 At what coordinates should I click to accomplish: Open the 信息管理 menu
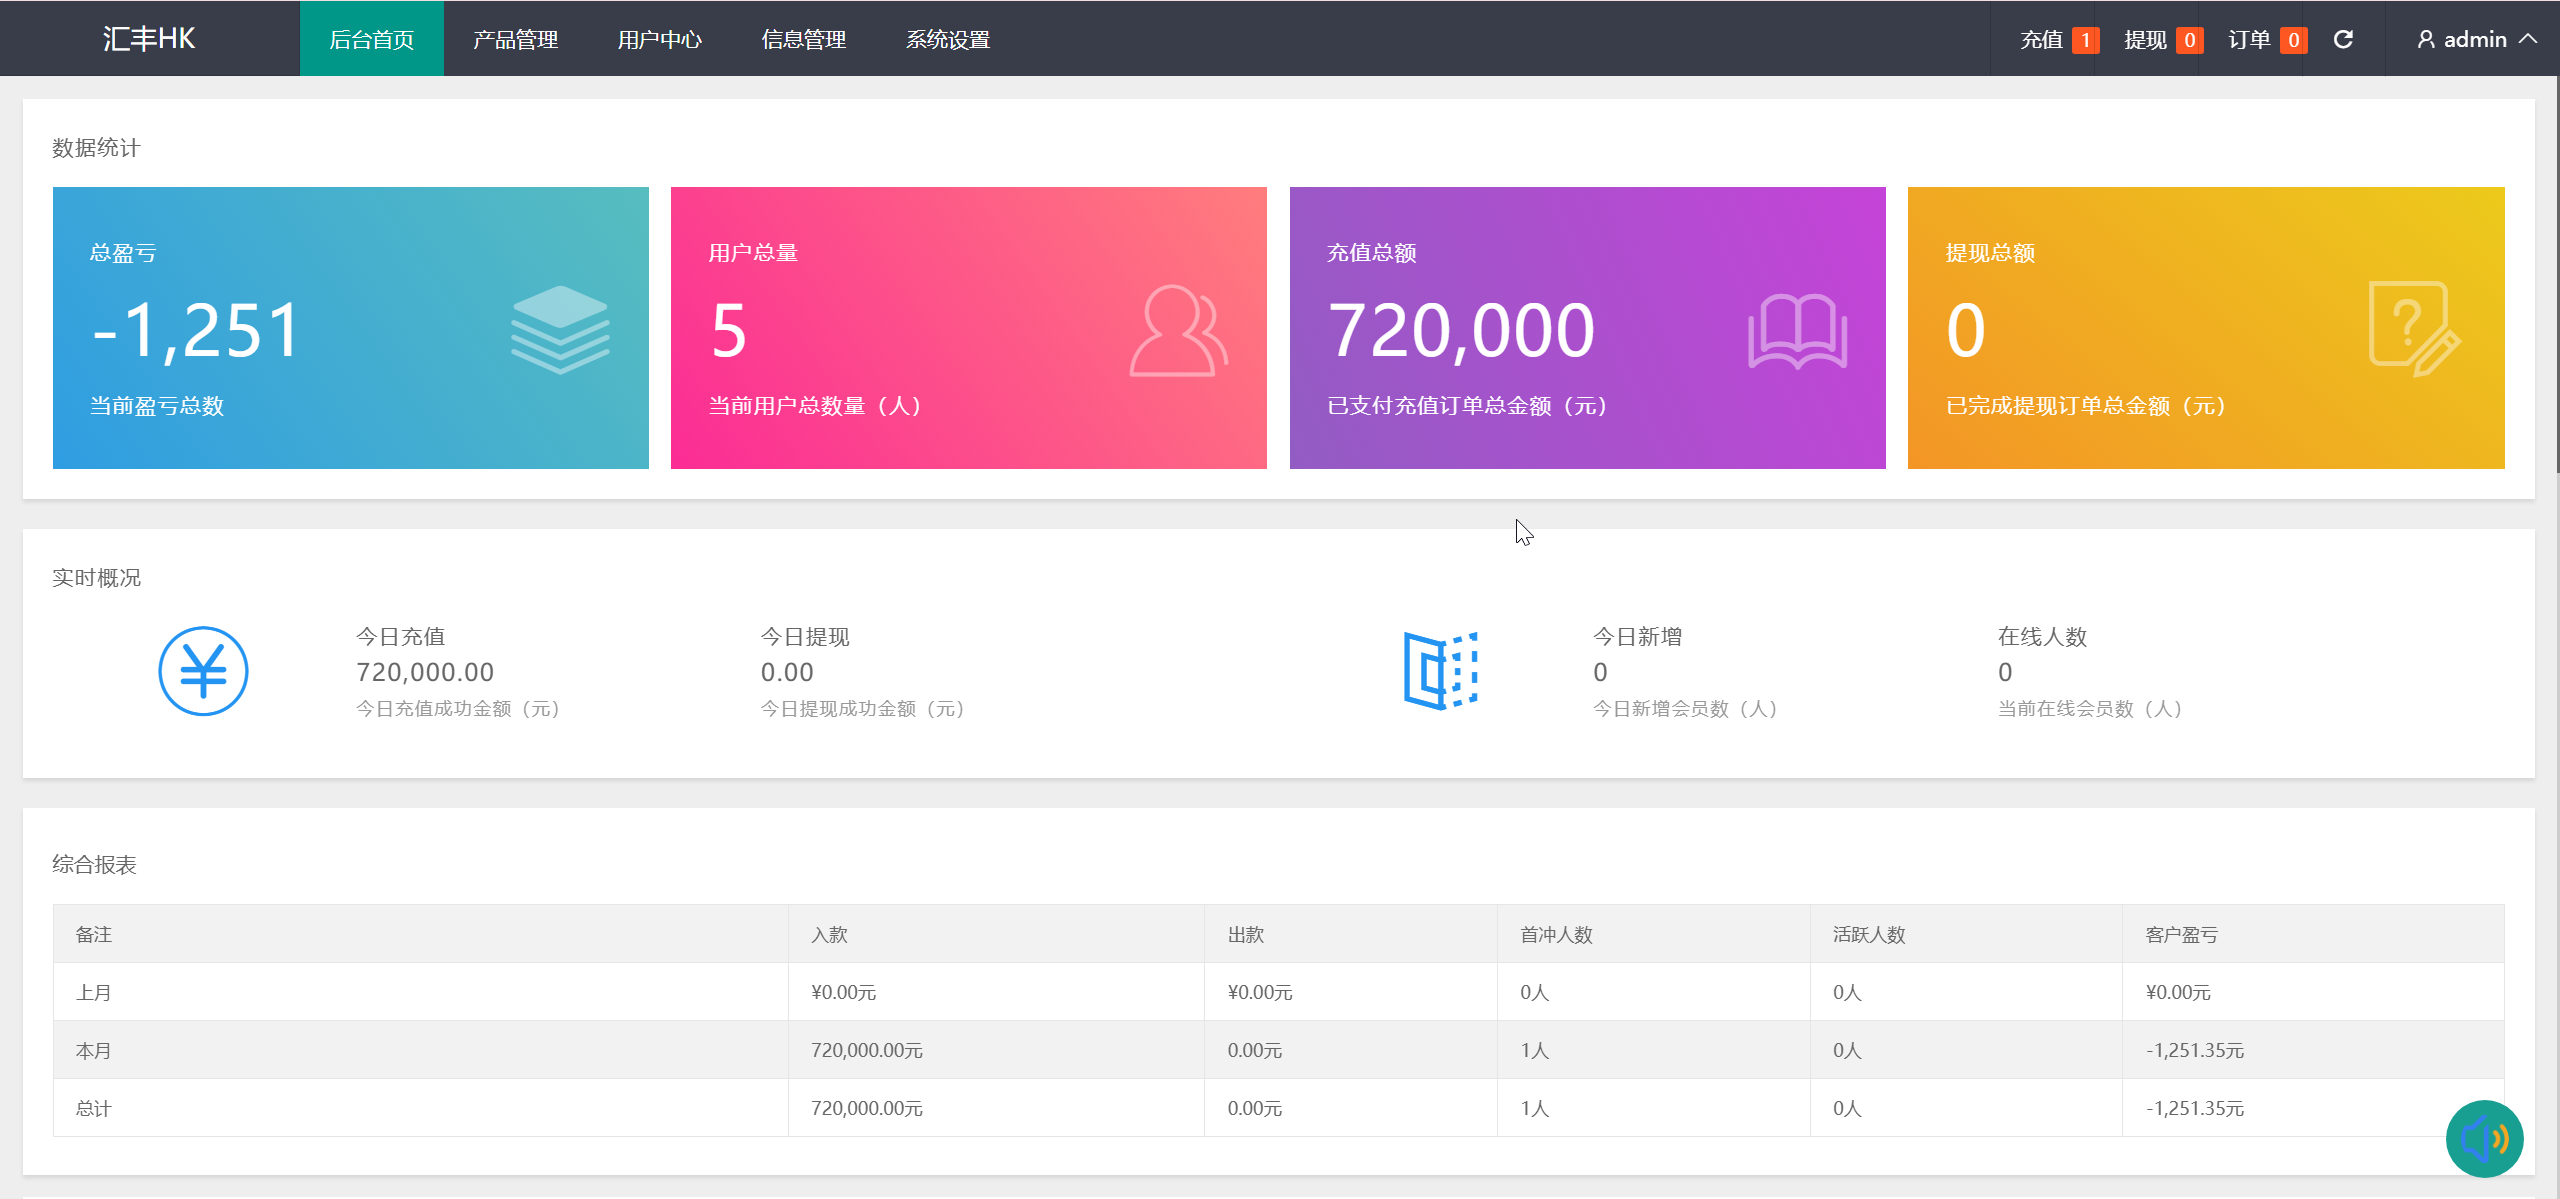[x=803, y=39]
